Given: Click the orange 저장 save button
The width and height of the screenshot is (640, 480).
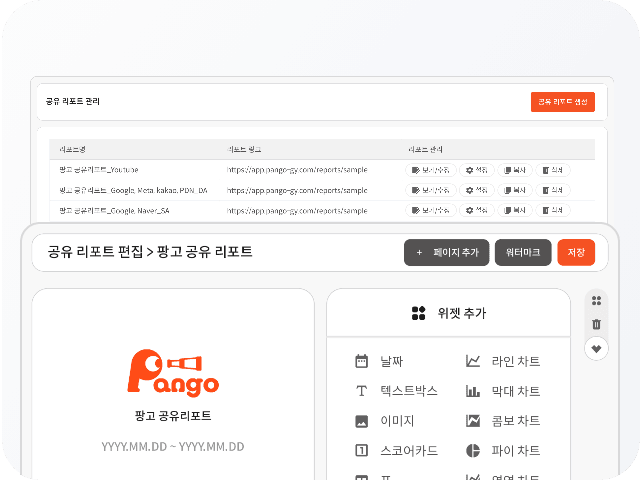Looking at the screenshot, I should pyautogui.click(x=576, y=252).
